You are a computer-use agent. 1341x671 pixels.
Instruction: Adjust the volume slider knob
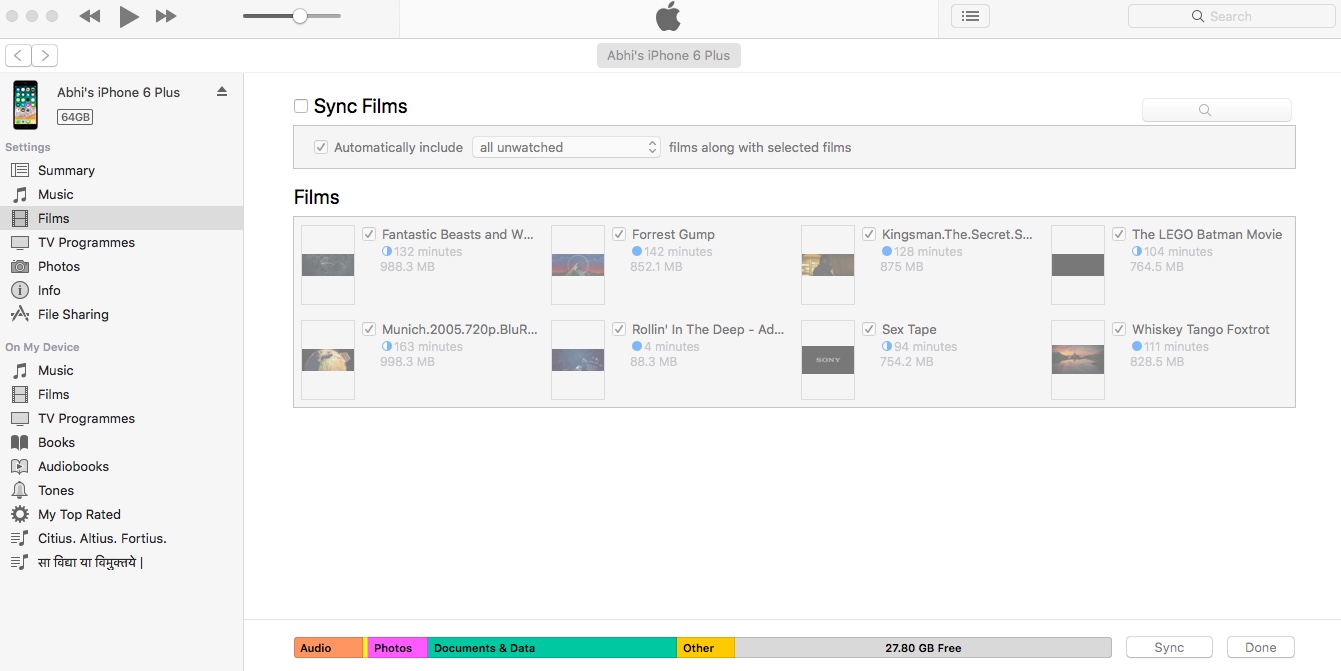coord(299,16)
